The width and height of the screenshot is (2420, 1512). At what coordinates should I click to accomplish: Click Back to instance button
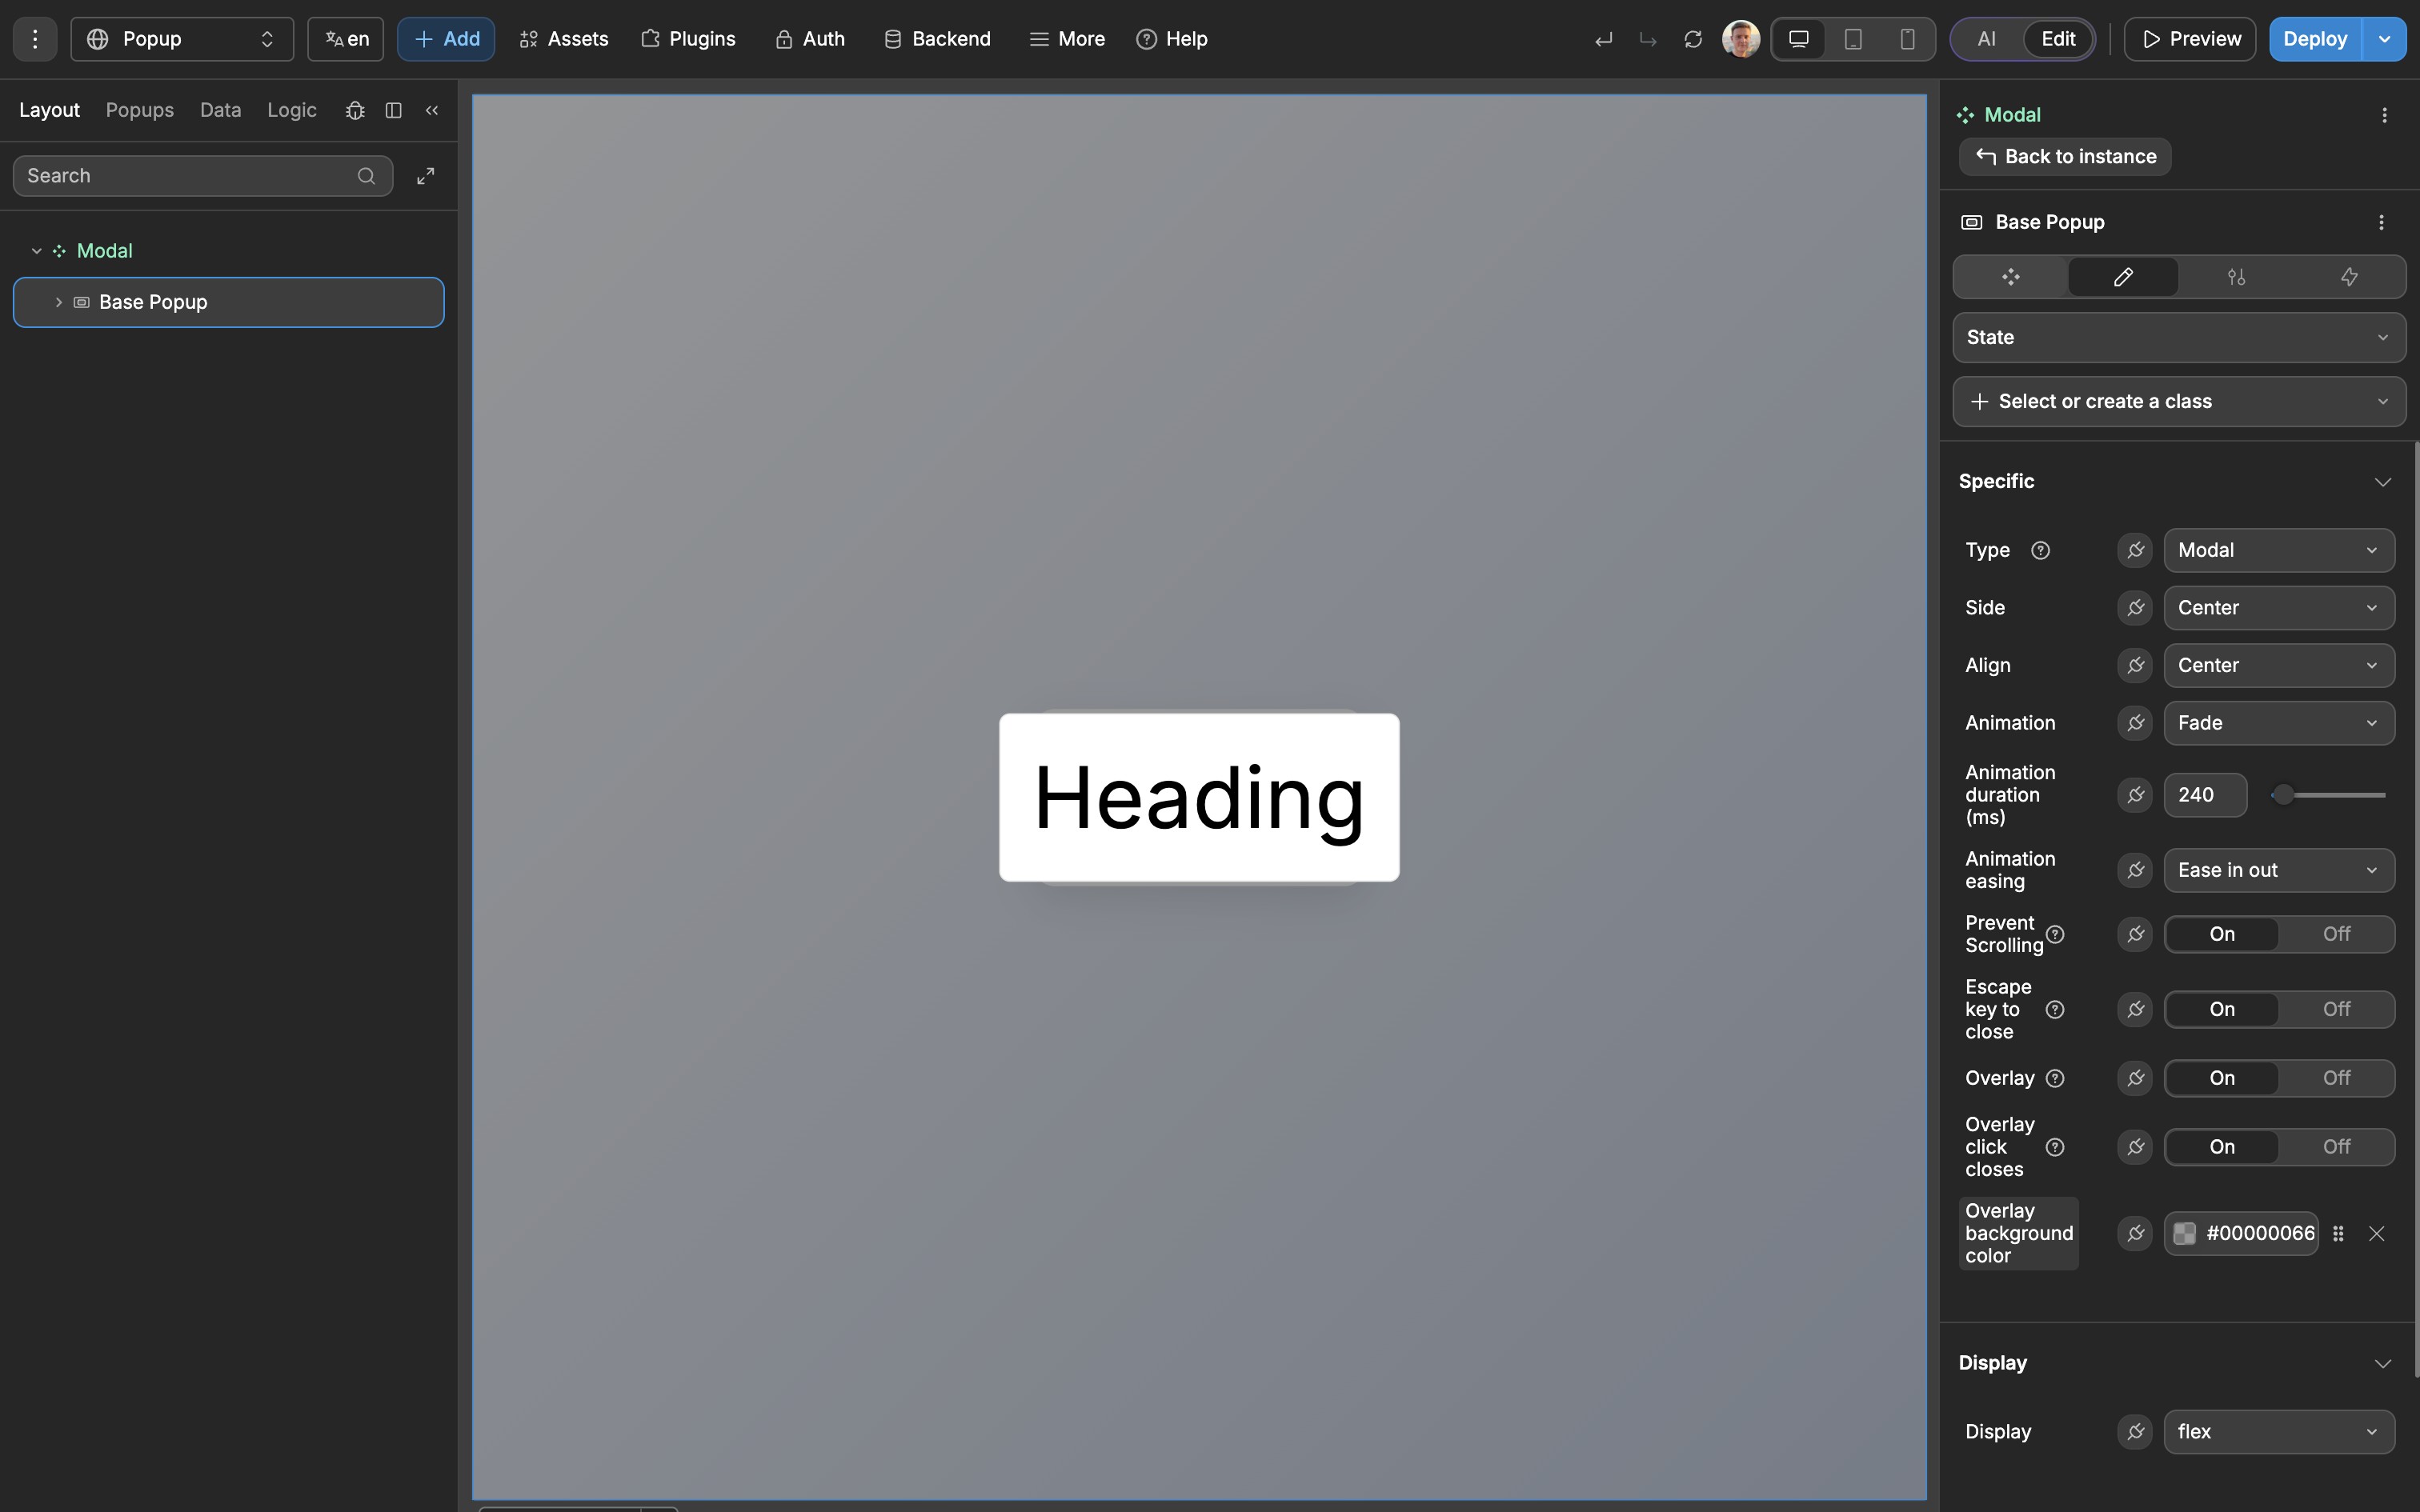pyautogui.click(x=2065, y=157)
